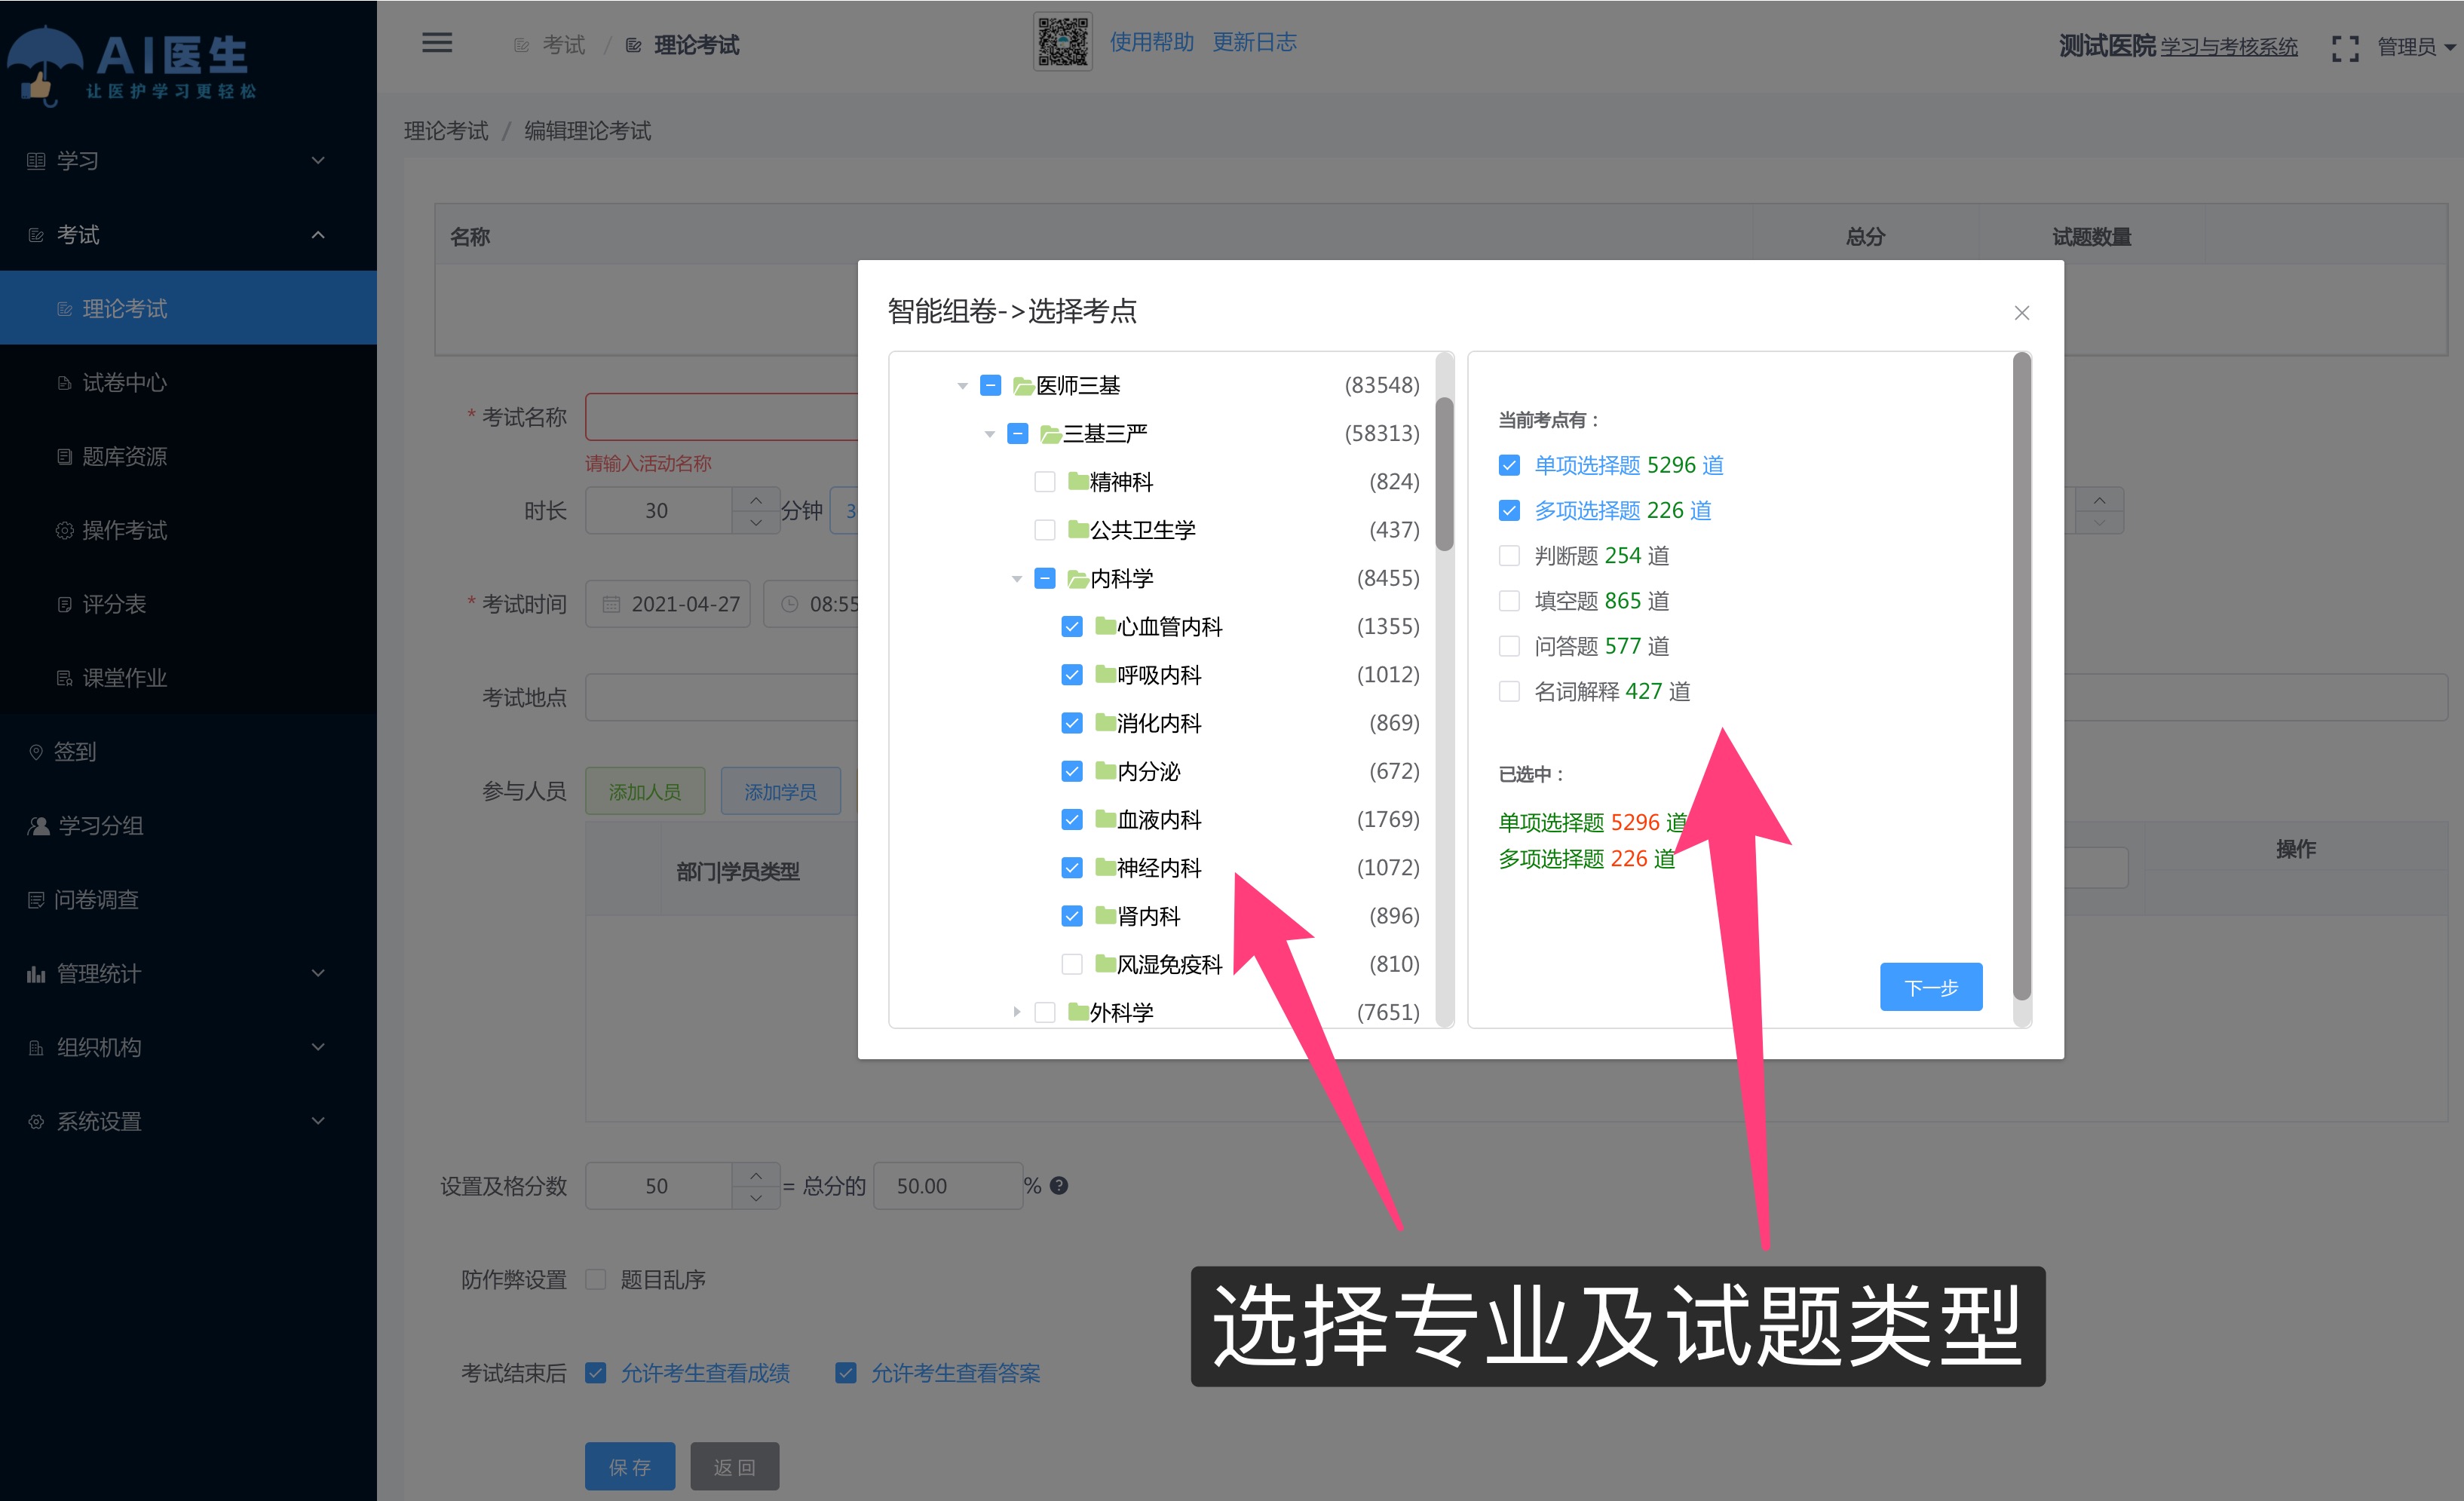2464x1501 pixels.
Task: Collapse the 三基三严 tree node arrow
Action: tap(989, 434)
